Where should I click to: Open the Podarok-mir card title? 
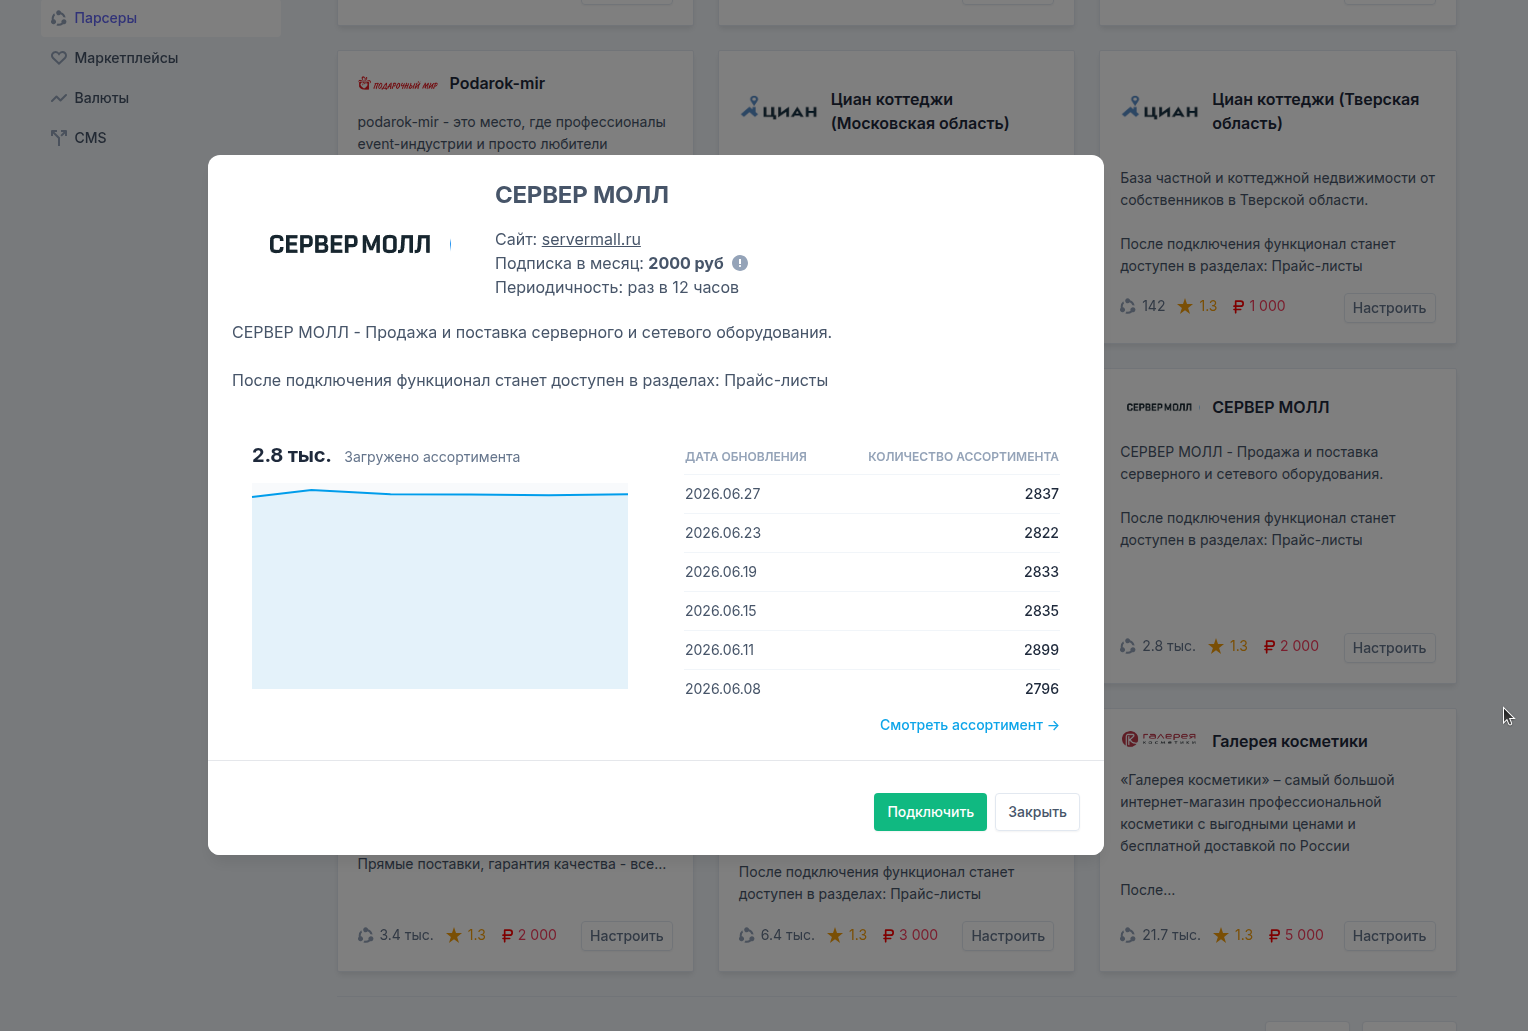click(x=497, y=83)
